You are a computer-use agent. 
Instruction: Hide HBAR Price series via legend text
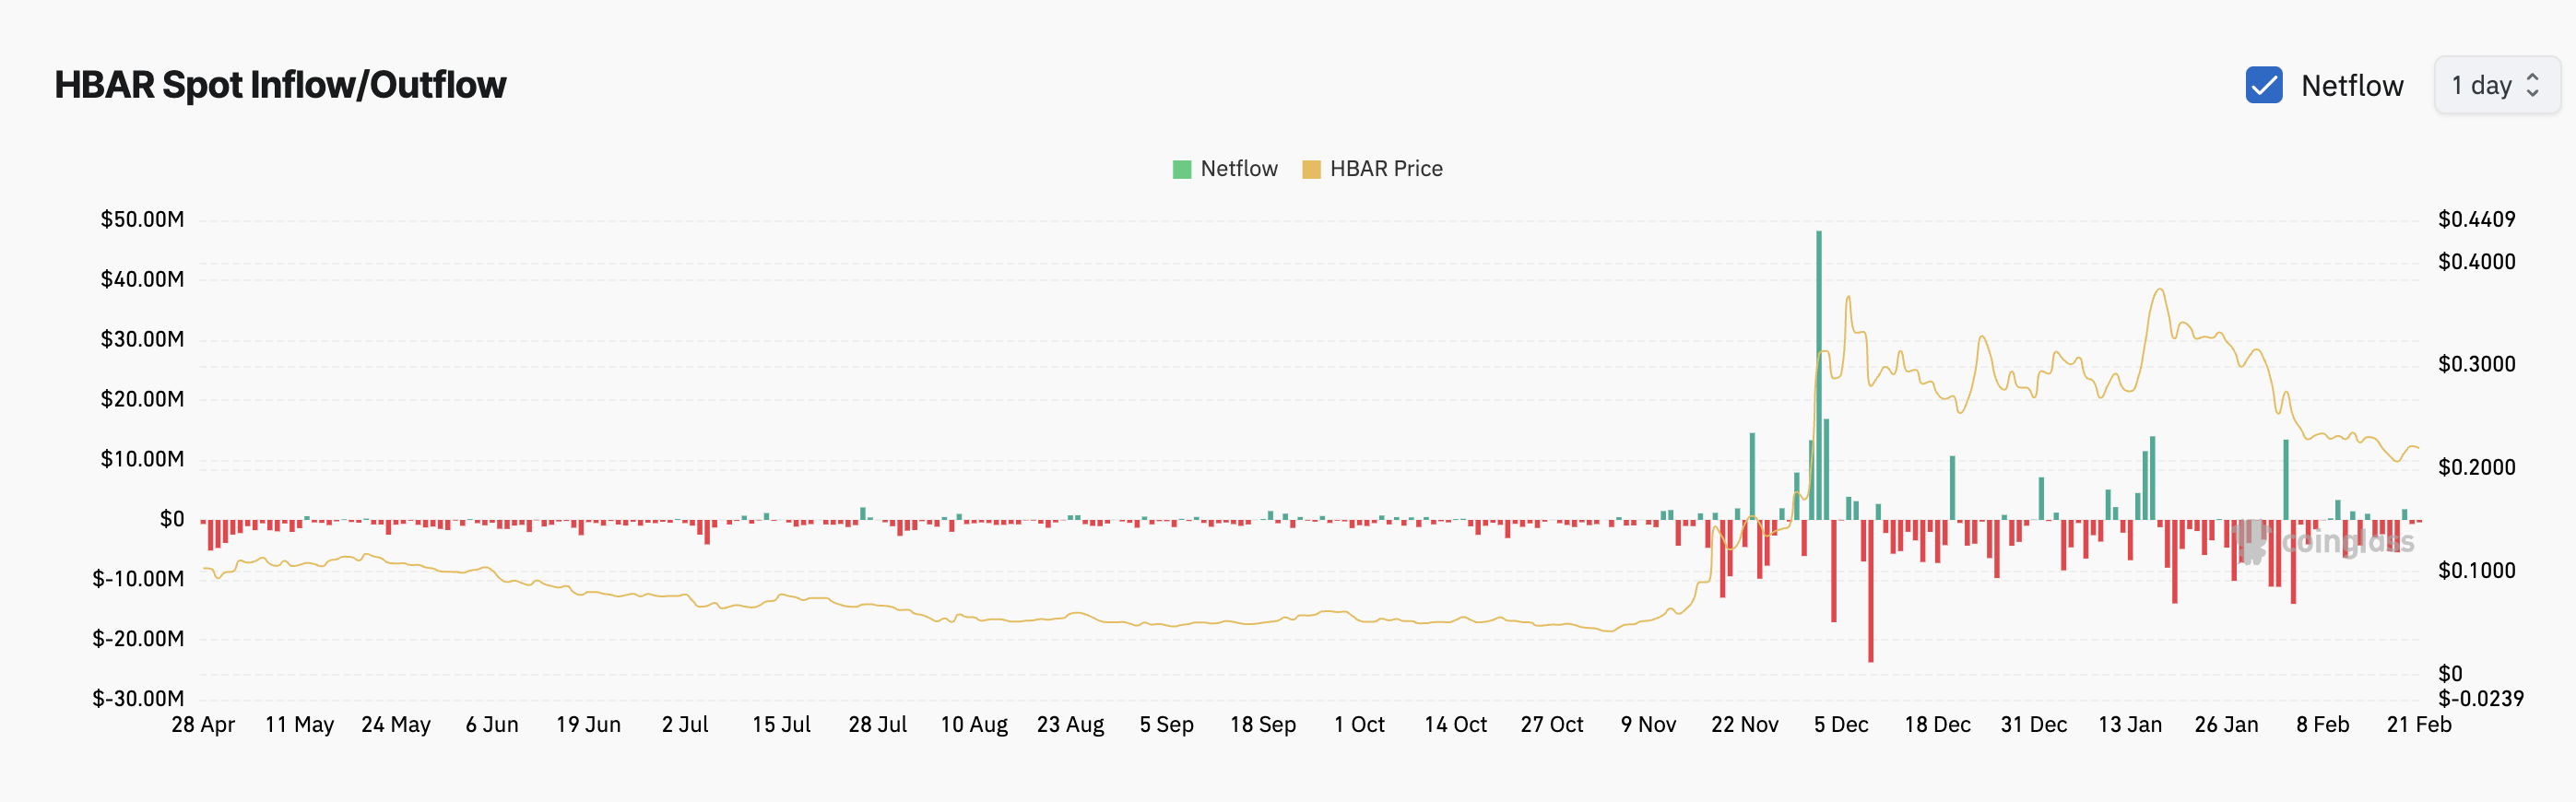[1385, 169]
